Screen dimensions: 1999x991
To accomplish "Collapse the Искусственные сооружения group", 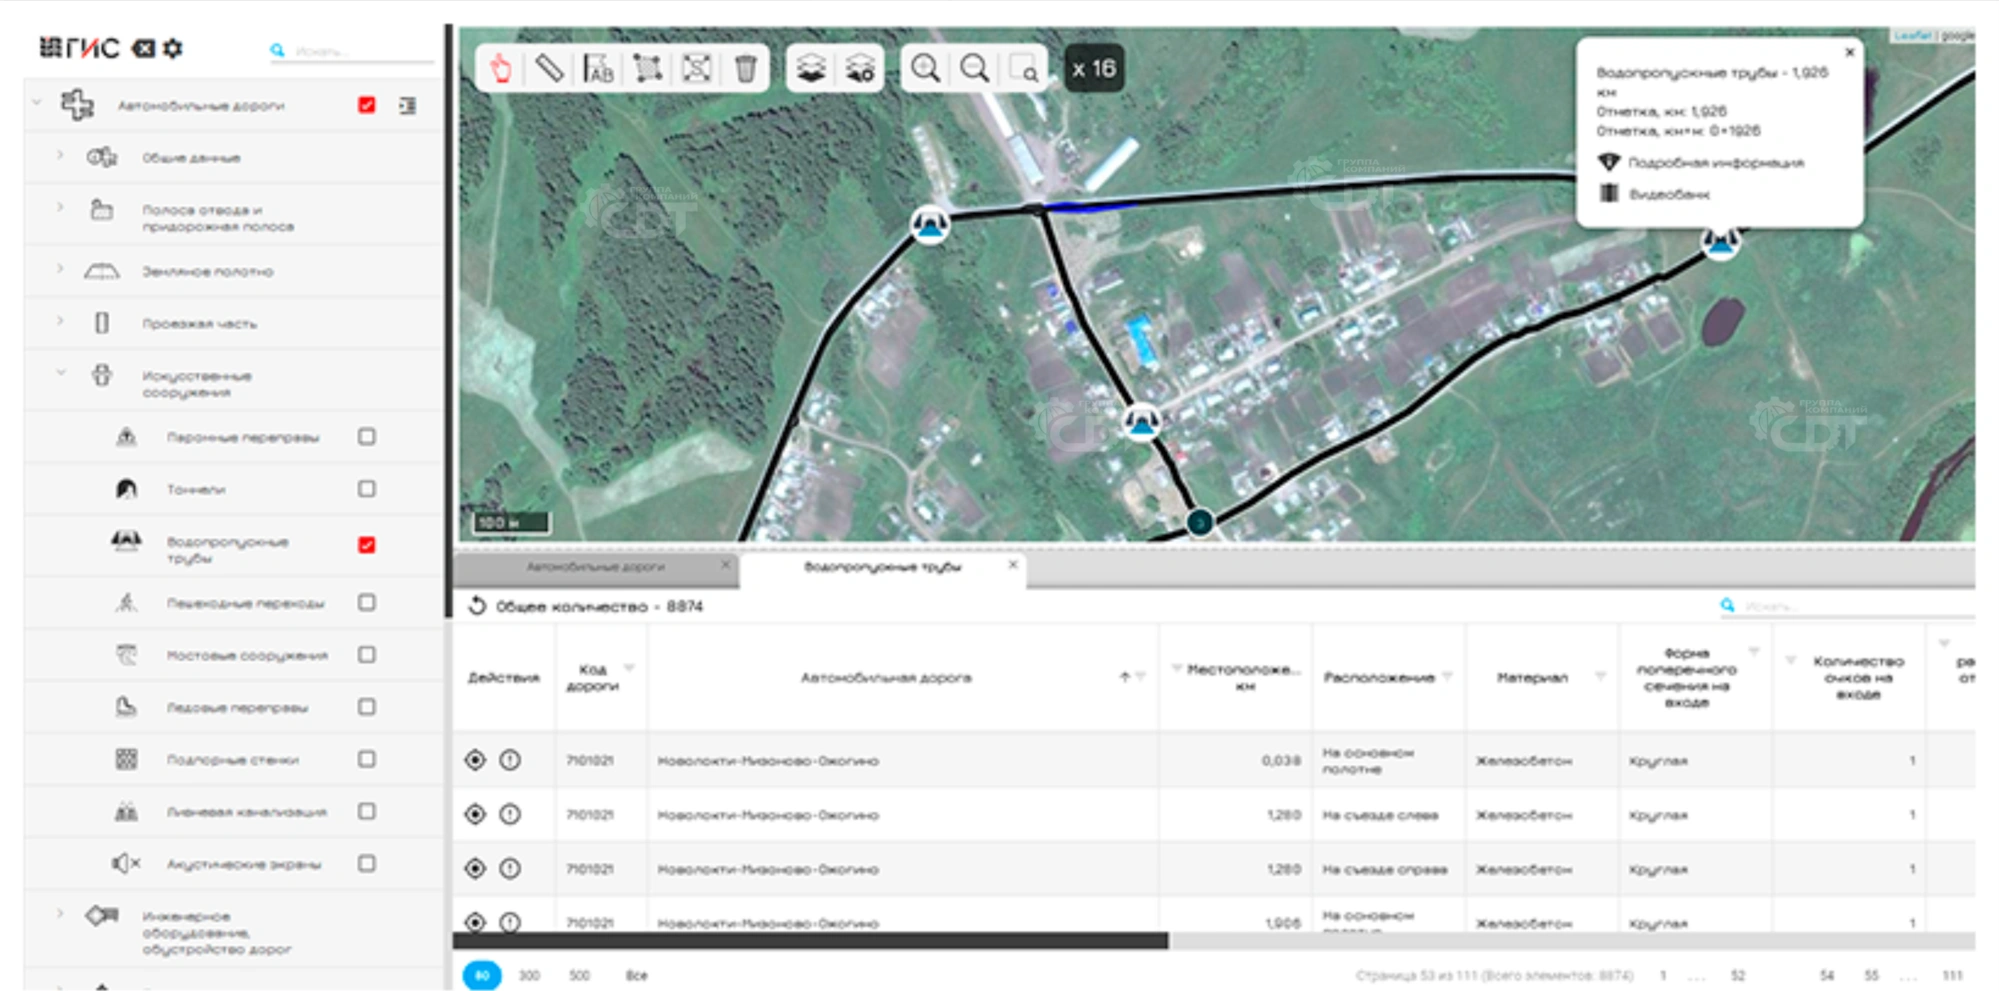I will click(60, 374).
